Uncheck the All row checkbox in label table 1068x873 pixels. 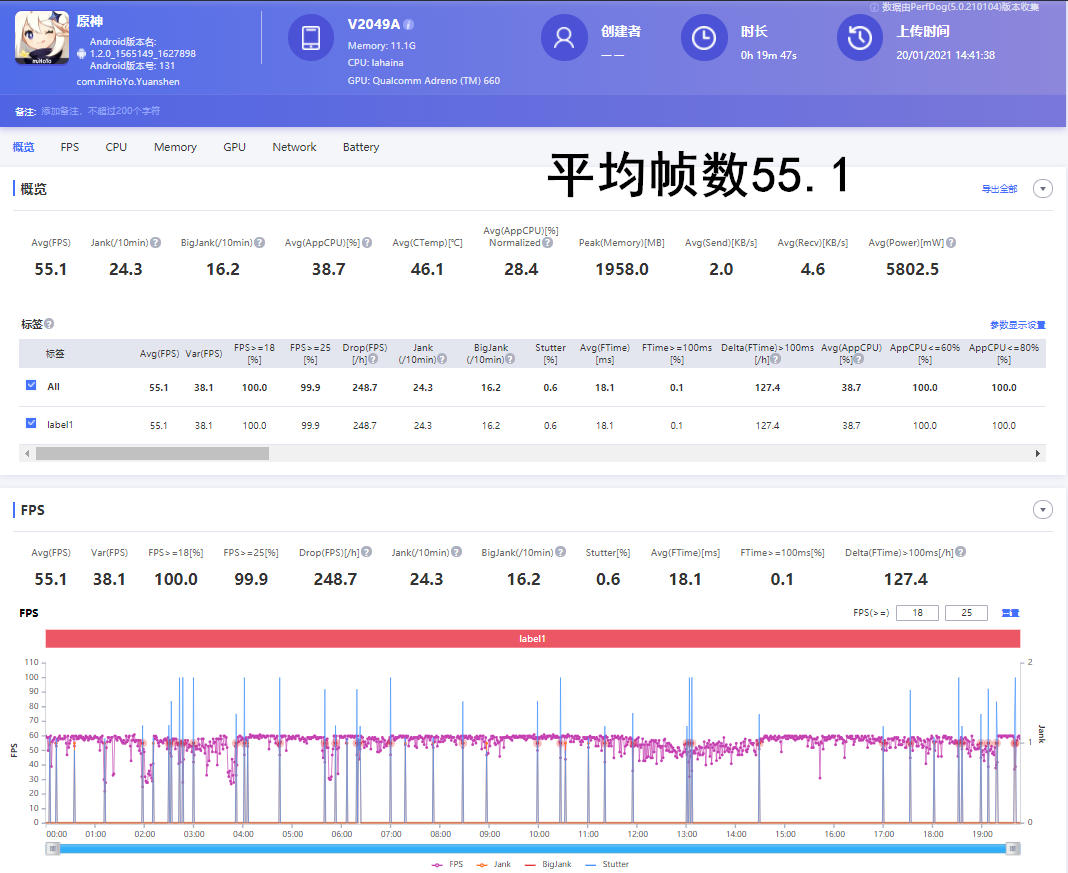(29, 387)
